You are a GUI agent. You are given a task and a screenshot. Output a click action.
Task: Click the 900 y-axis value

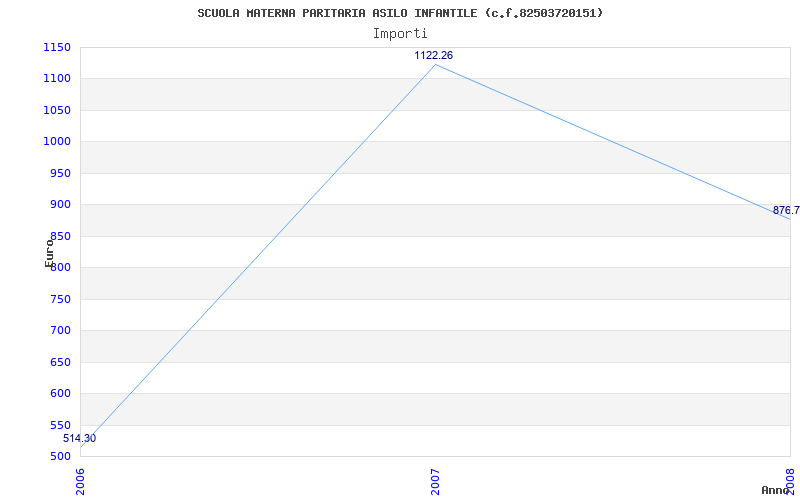60,205
